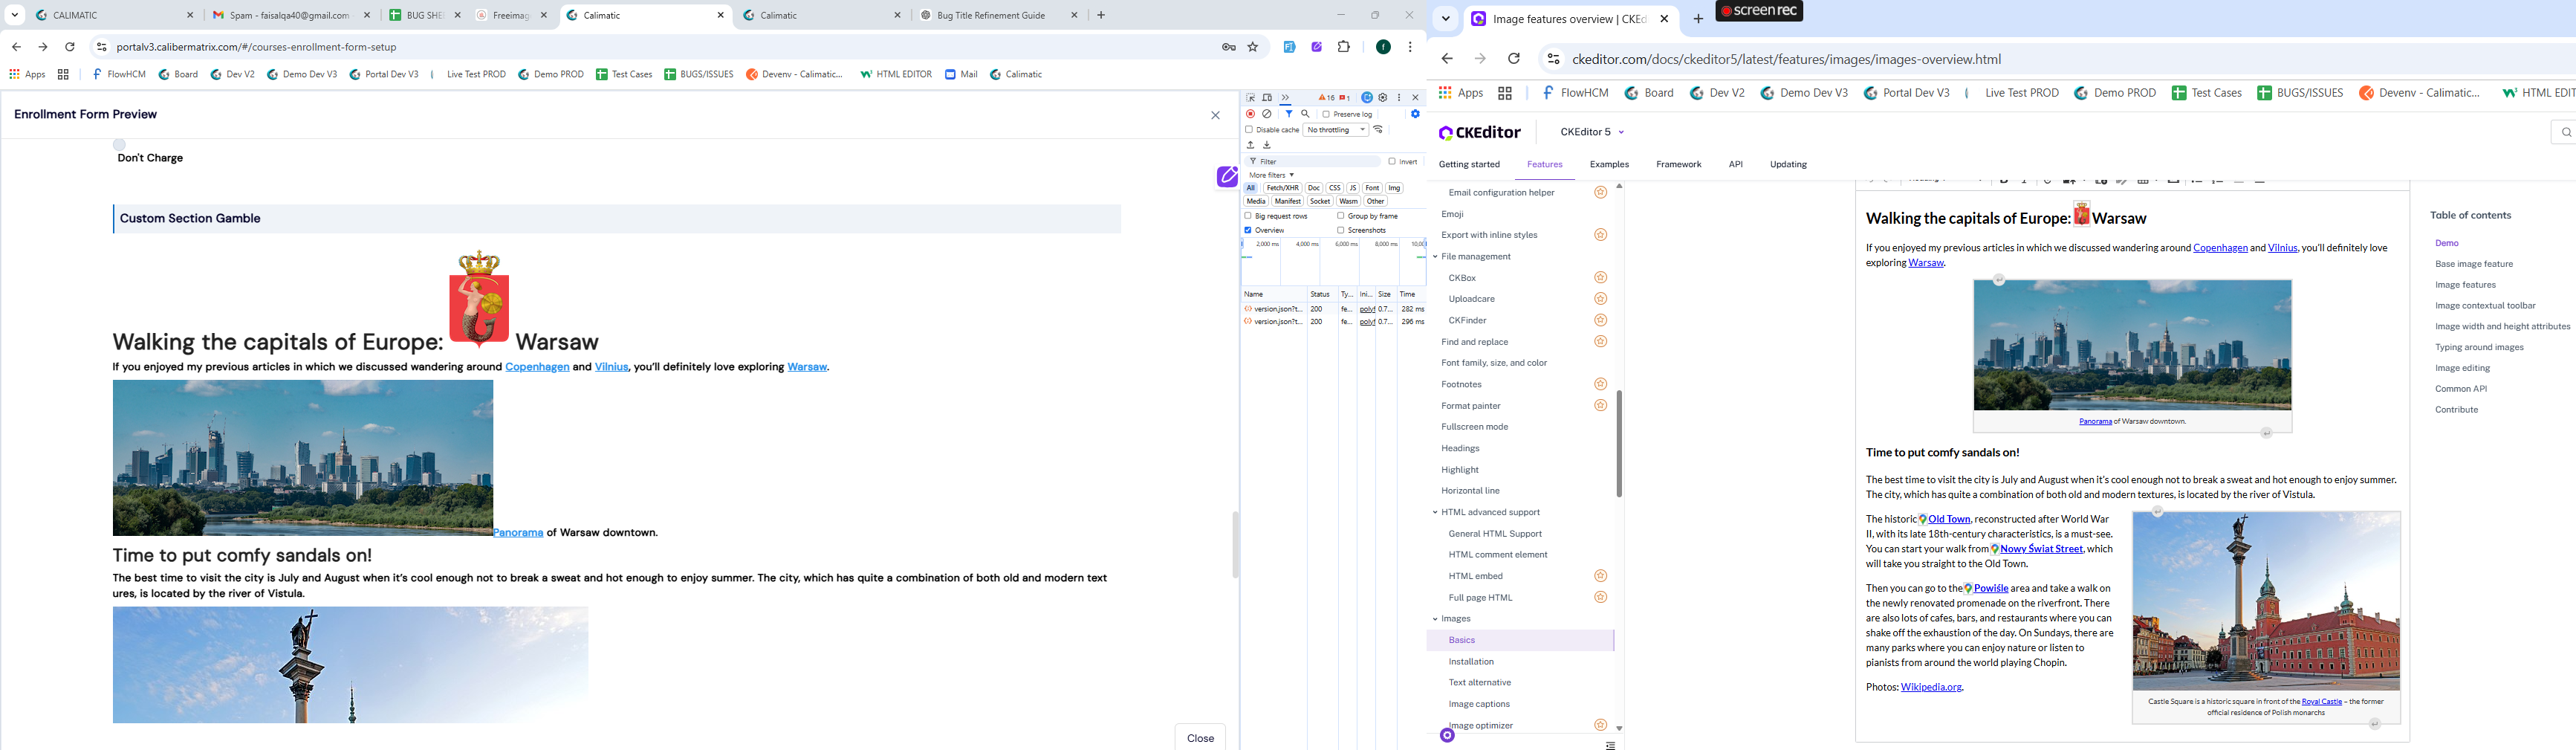Check the Group by frame option
This screenshot has width=2576, height=750.
coord(1341,216)
